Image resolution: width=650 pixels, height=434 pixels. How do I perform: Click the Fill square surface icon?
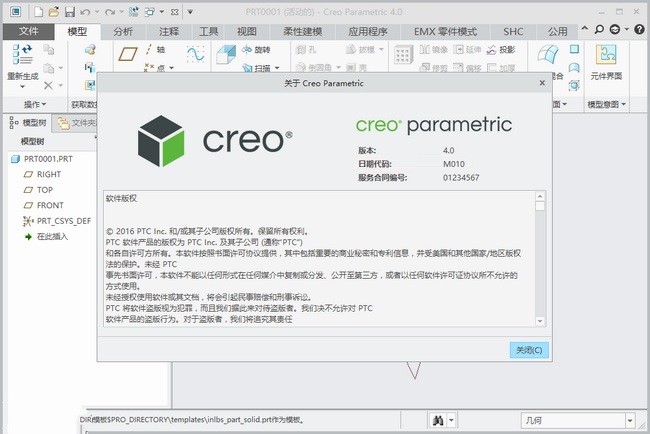pos(574,49)
